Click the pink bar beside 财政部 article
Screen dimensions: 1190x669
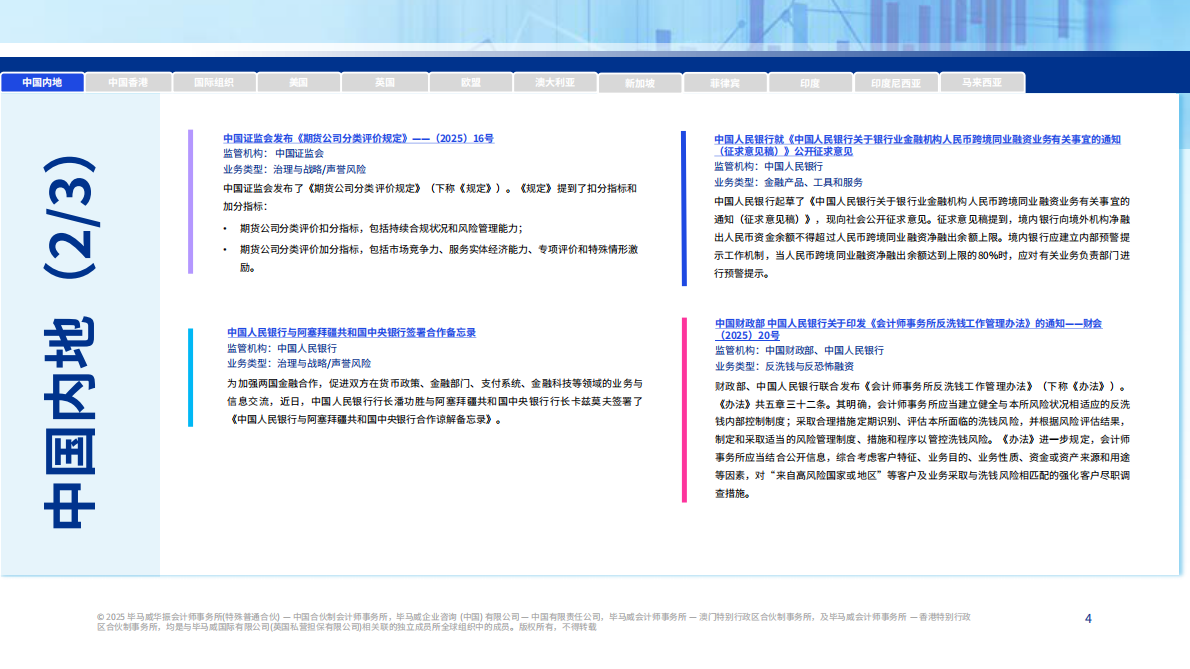684,409
